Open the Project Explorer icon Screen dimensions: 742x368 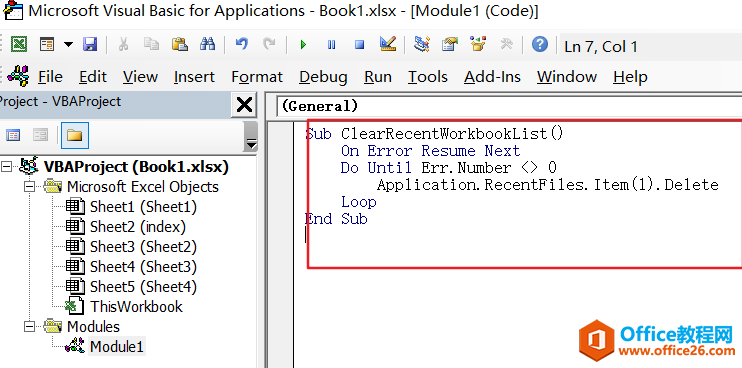click(x=421, y=45)
